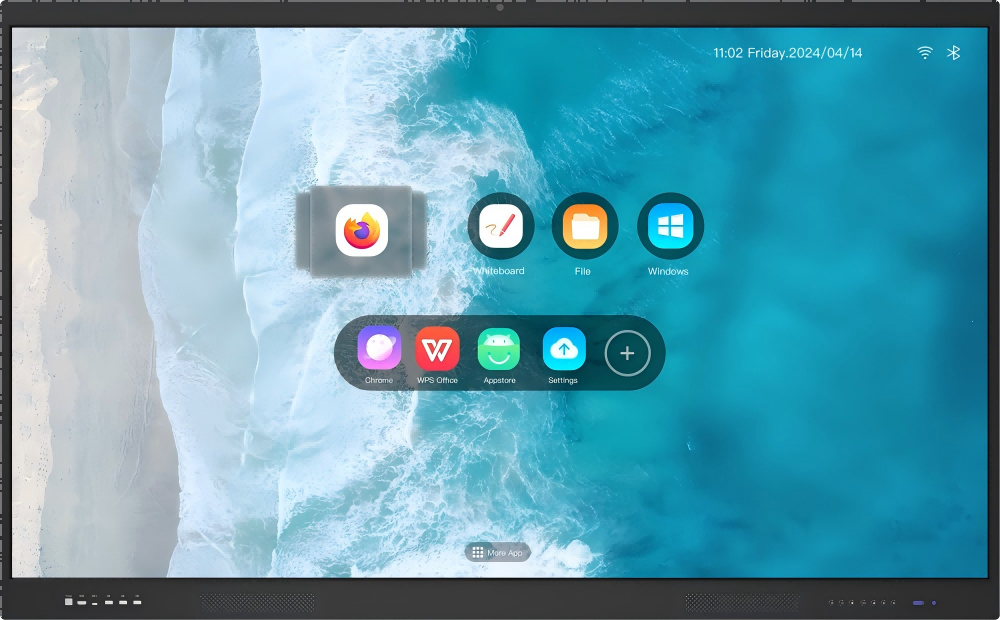Open the purple Chrome app icon
The height and width of the screenshot is (620, 1000).
379,349
